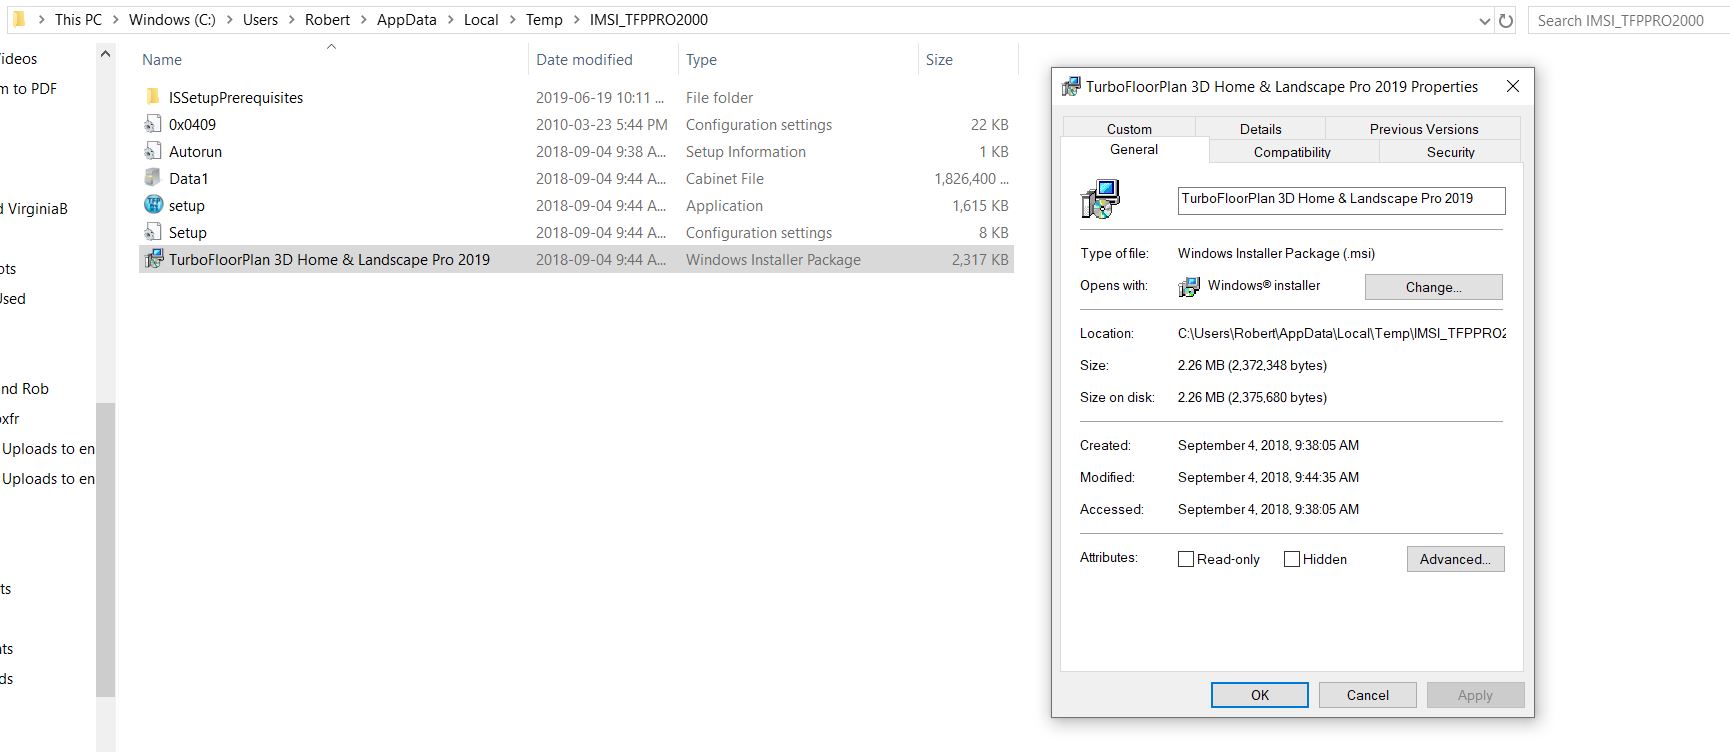The width and height of the screenshot is (1730, 752).
Task: Expand the chevron after This PC in path
Action: [x=115, y=20]
